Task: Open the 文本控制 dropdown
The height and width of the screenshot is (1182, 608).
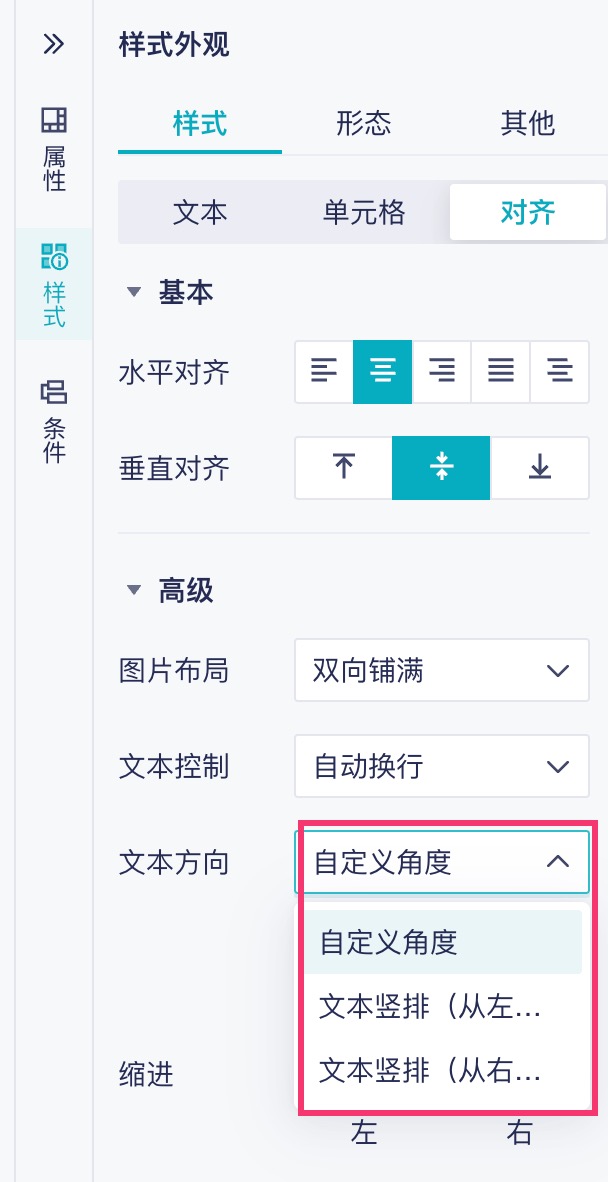Action: click(x=442, y=767)
